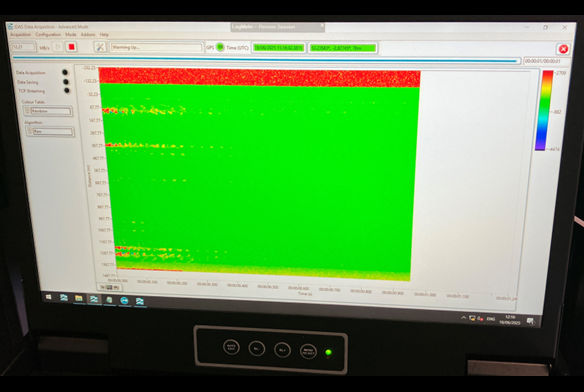Click the rainbow colour scale bar
Image resolution: width=584 pixels, height=392 pixels.
544,111
